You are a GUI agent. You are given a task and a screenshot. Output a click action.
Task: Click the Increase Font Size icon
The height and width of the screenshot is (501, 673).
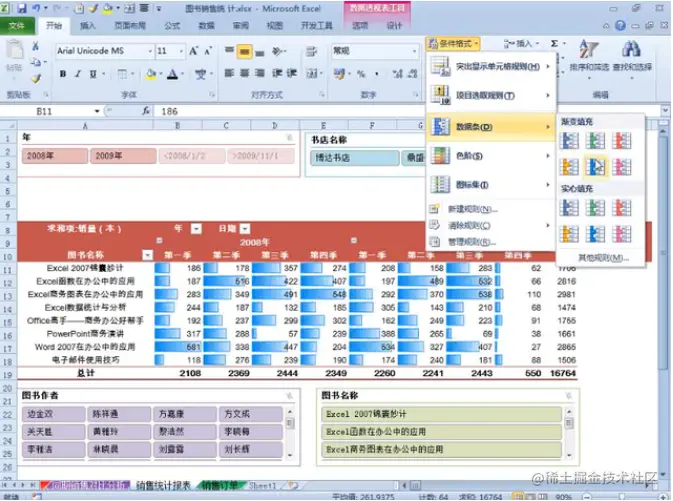[194, 51]
